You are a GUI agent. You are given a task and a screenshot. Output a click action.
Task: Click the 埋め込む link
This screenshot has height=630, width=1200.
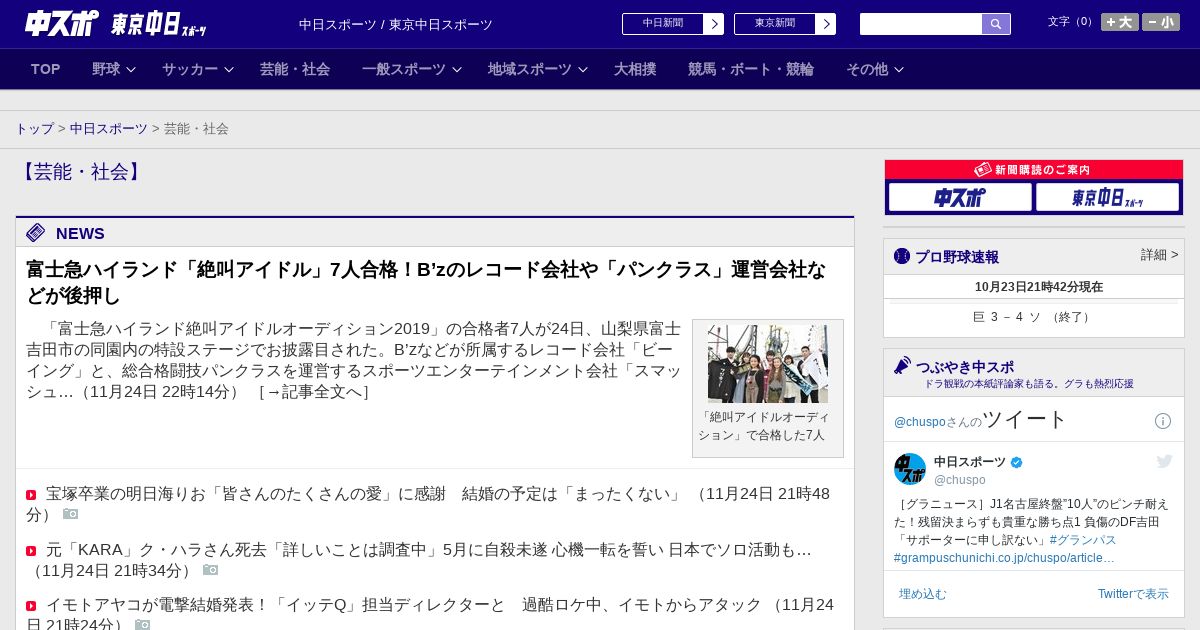tap(922, 594)
